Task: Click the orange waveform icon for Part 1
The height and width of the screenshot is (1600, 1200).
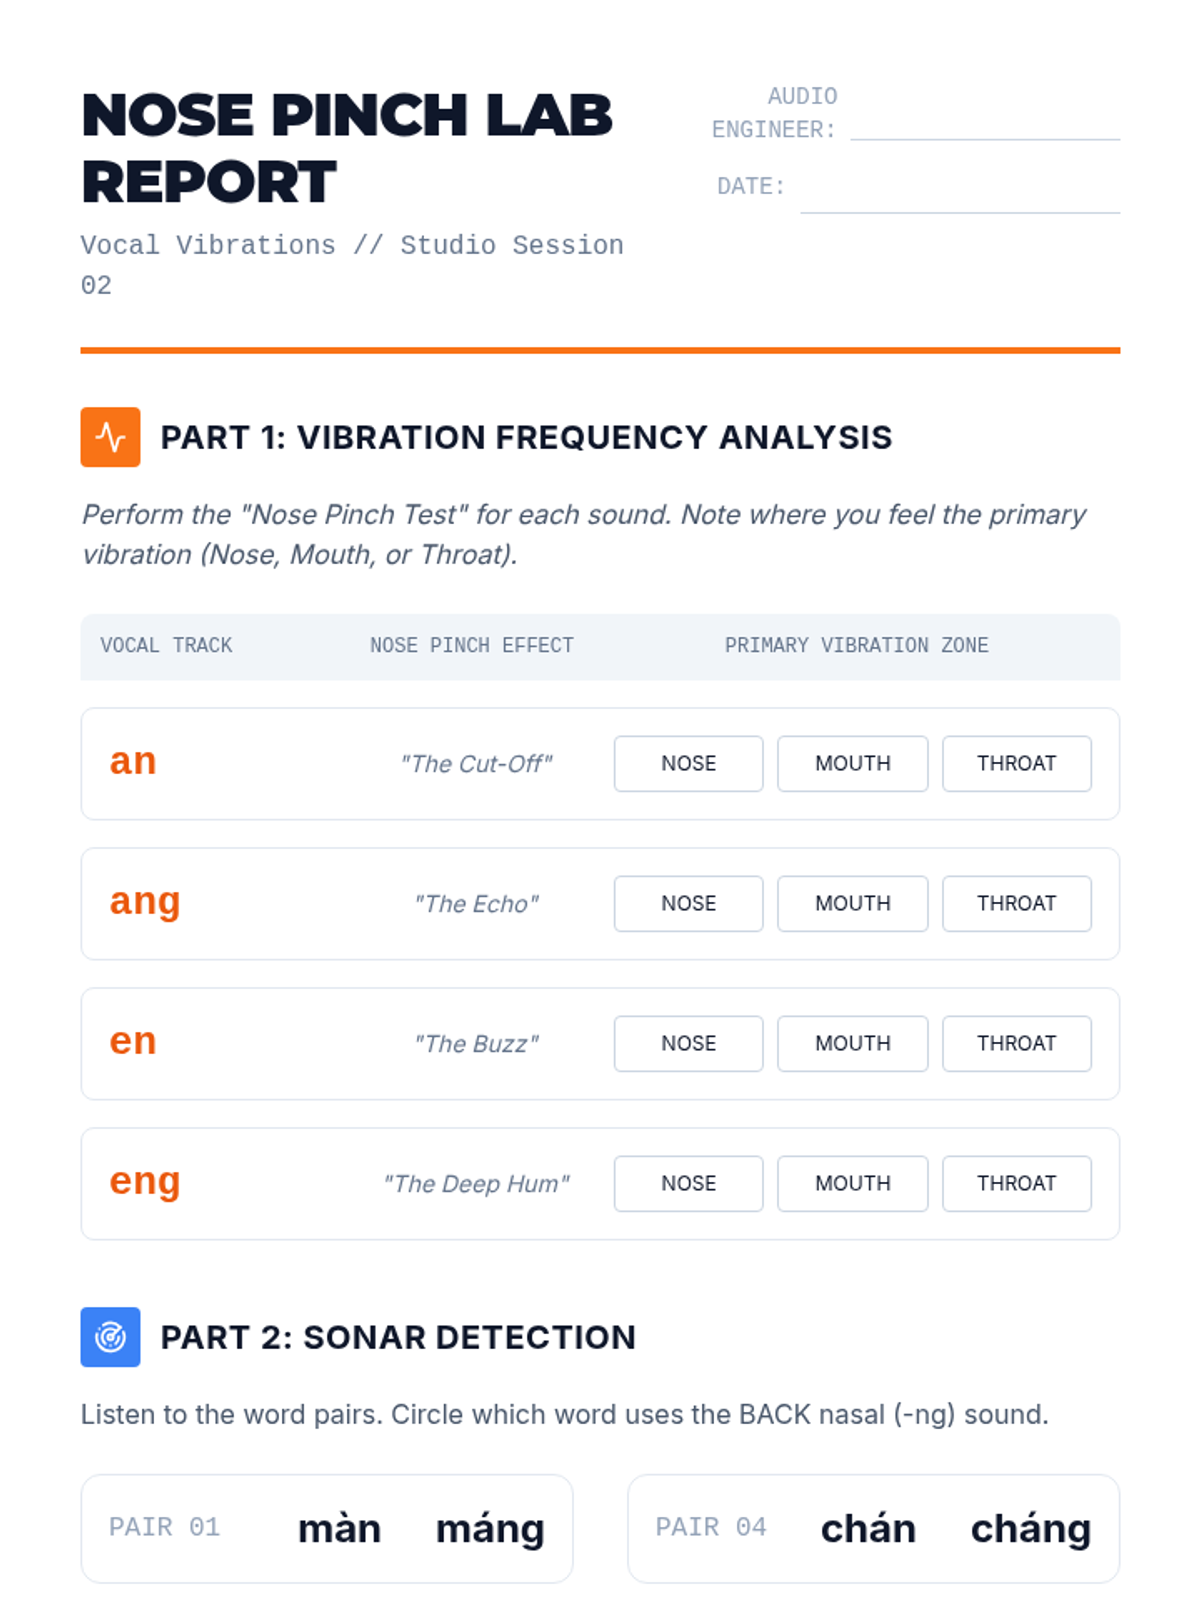Action: tap(110, 437)
